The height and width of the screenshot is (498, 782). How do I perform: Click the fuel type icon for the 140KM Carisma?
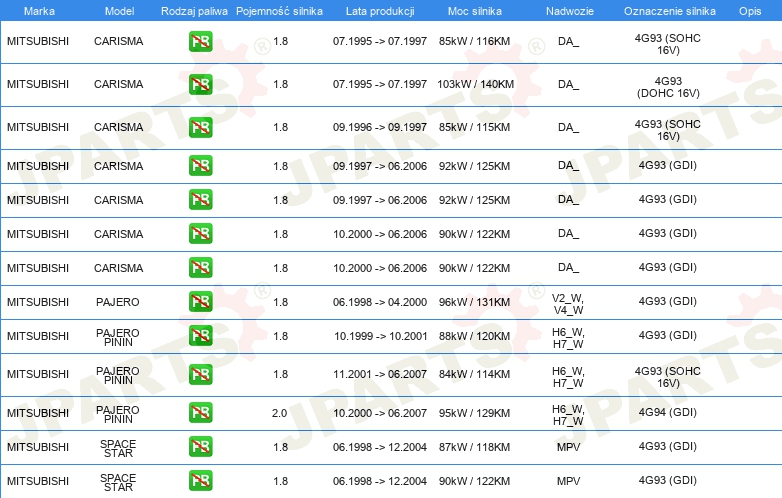[x=200, y=84]
